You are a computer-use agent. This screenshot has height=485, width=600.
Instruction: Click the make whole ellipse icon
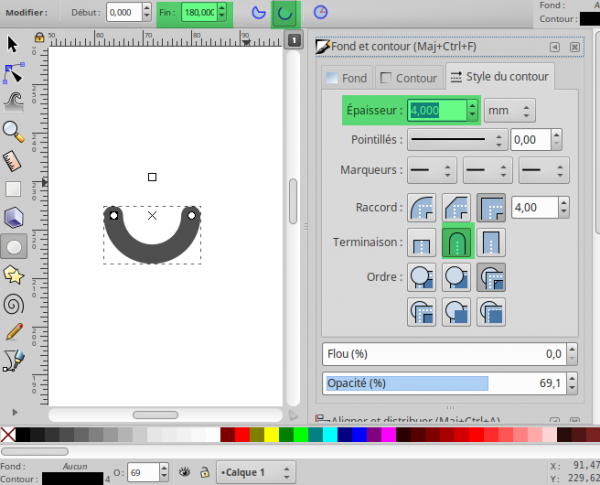(320, 12)
